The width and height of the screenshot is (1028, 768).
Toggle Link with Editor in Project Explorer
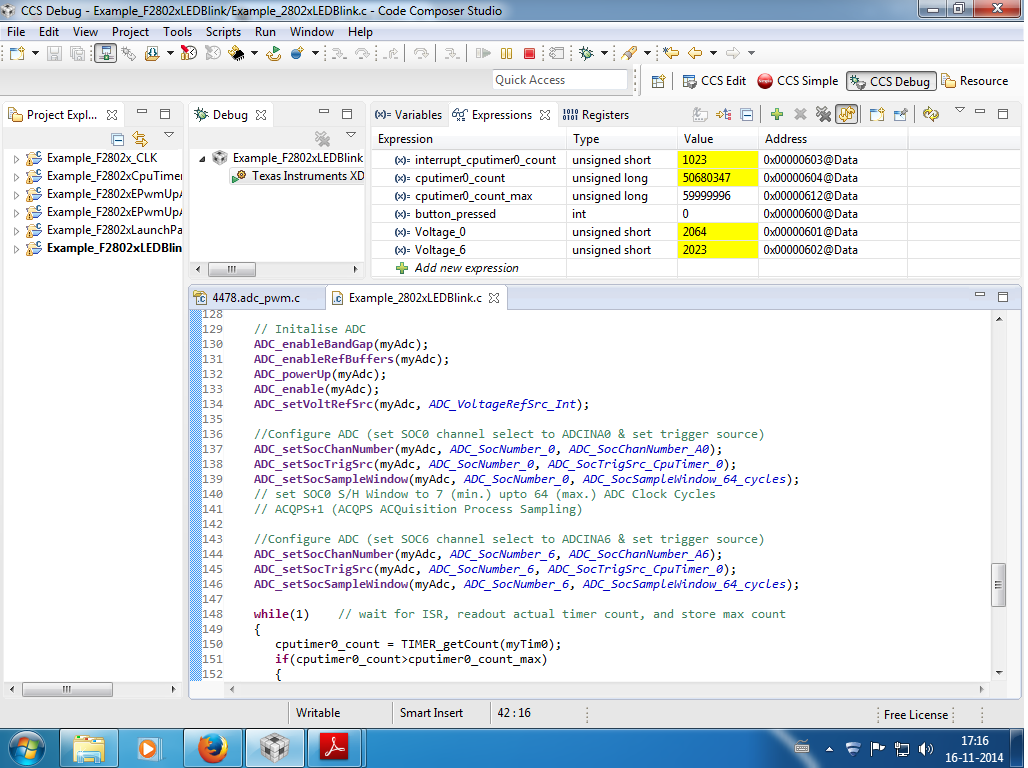click(x=140, y=139)
